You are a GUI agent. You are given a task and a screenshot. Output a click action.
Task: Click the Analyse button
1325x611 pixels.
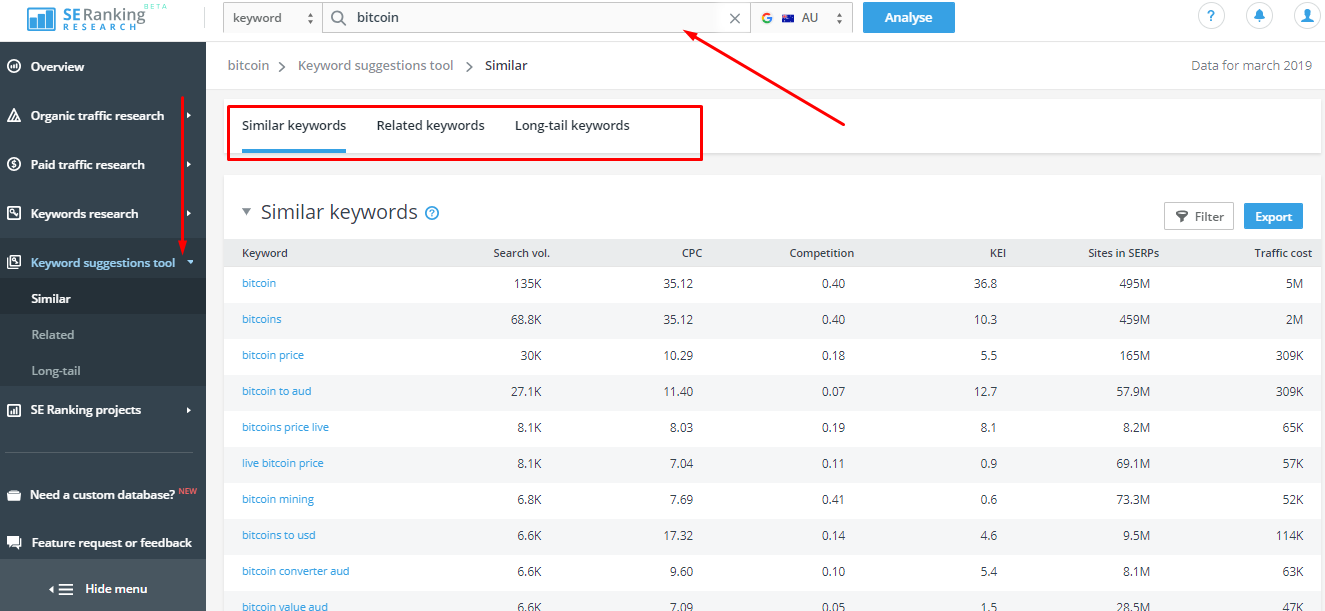pyautogui.click(x=908, y=17)
